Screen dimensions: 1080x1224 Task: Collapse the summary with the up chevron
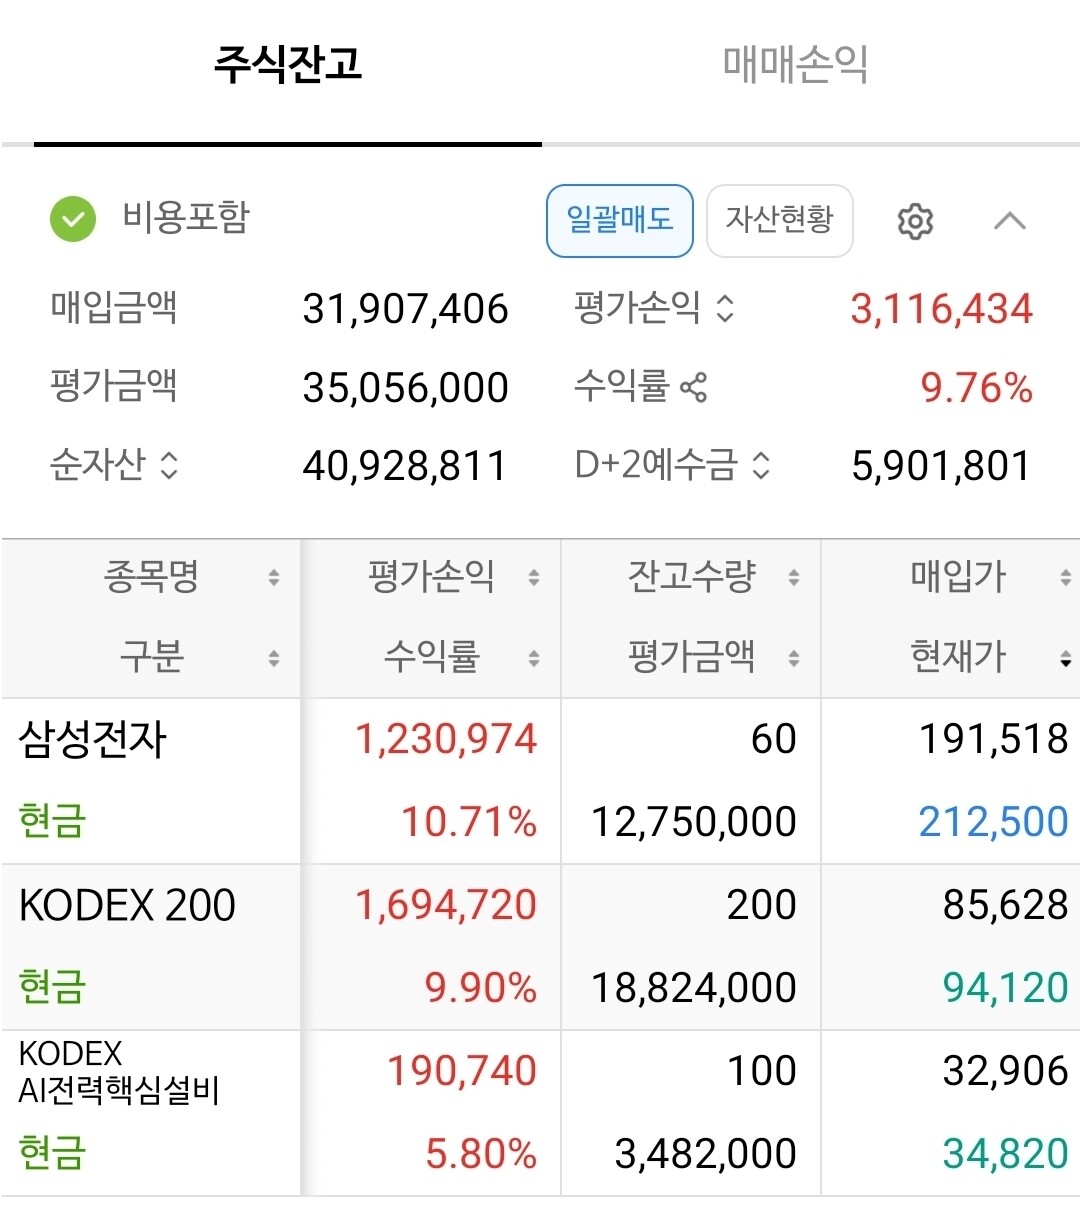pyautogui.click(x=1010, y=220)
